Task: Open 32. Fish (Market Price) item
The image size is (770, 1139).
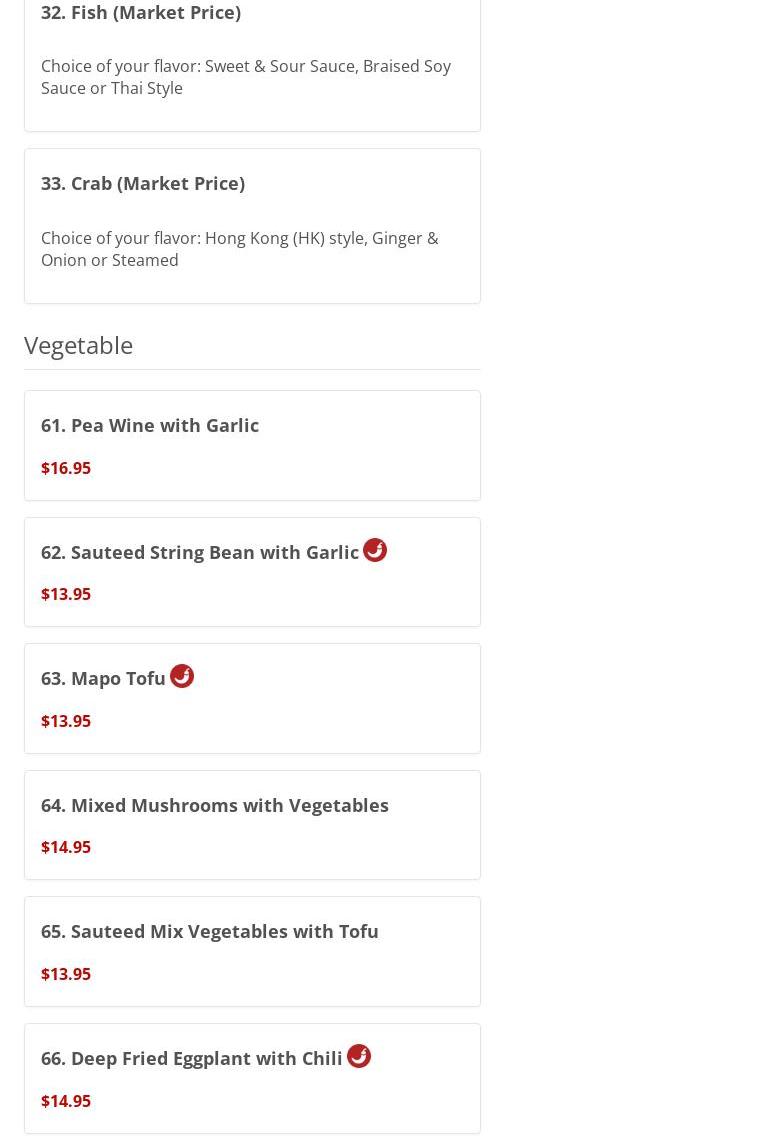Action: point(141,12)
